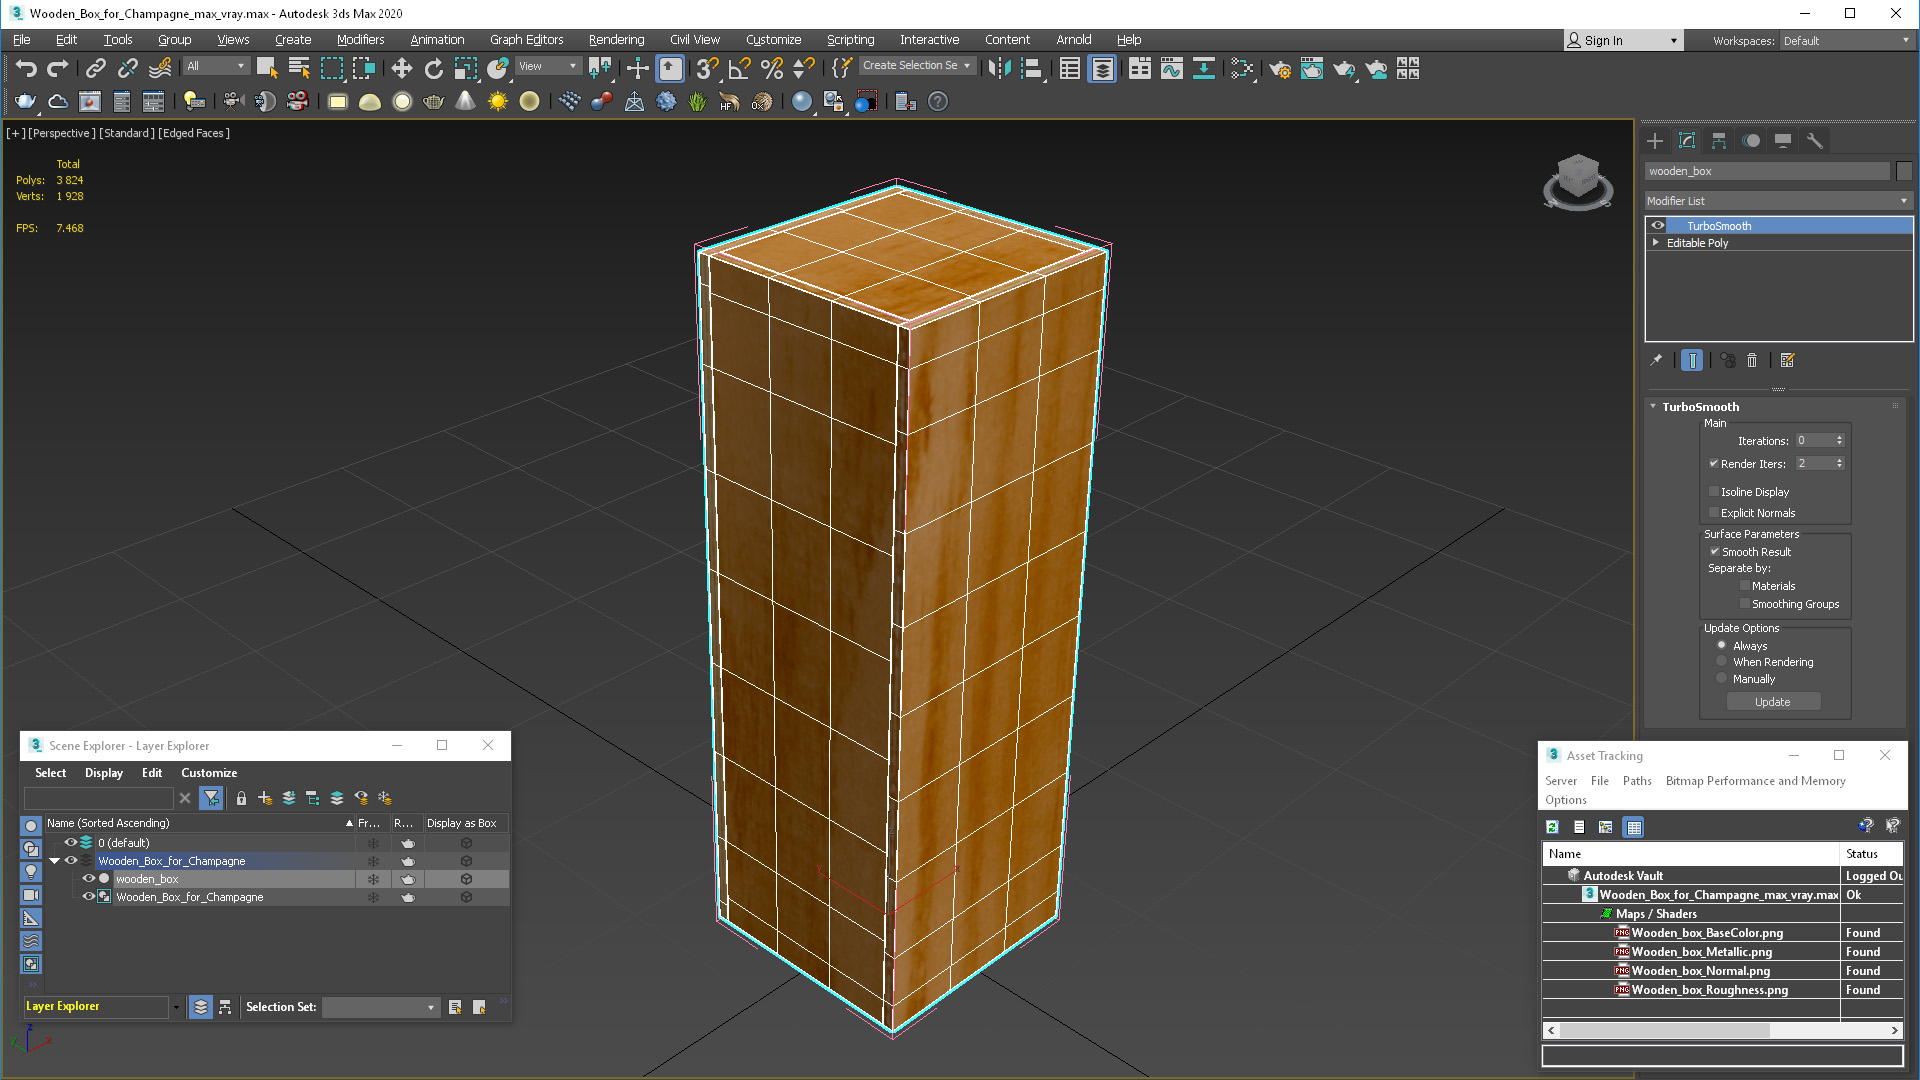
Task: Open the Utilities wrench tab
Action: 1815,140
